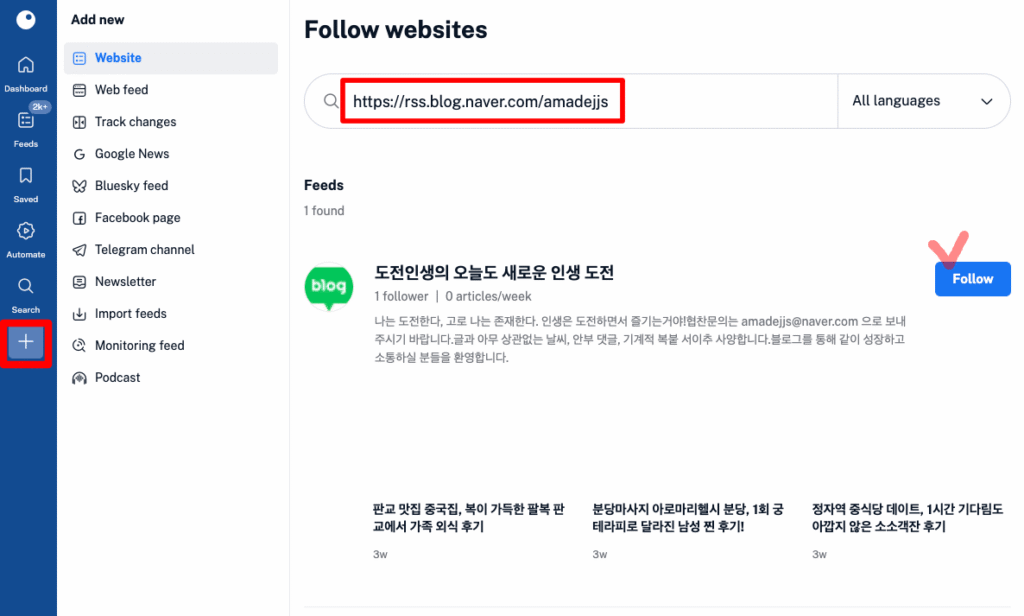Open the Saved bookmark icon
This screenshot has height=616, width=1024.
(x=26, y=176)
